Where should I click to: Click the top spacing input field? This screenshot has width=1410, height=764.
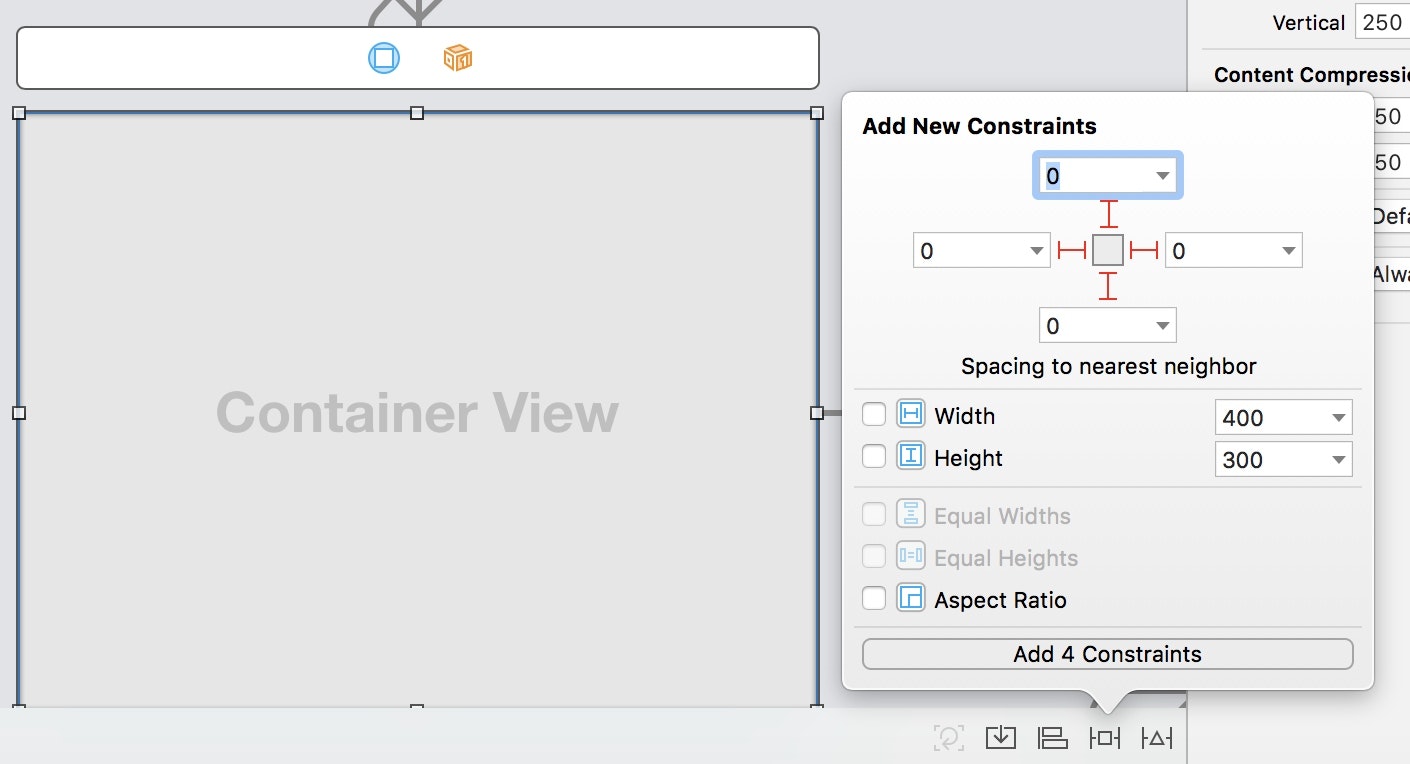pyautogui.click(x=1108, y=176)
